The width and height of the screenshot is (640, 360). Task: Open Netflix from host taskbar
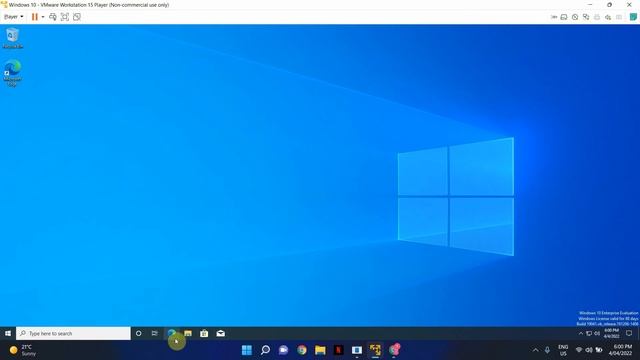click(x=338, y=350)
